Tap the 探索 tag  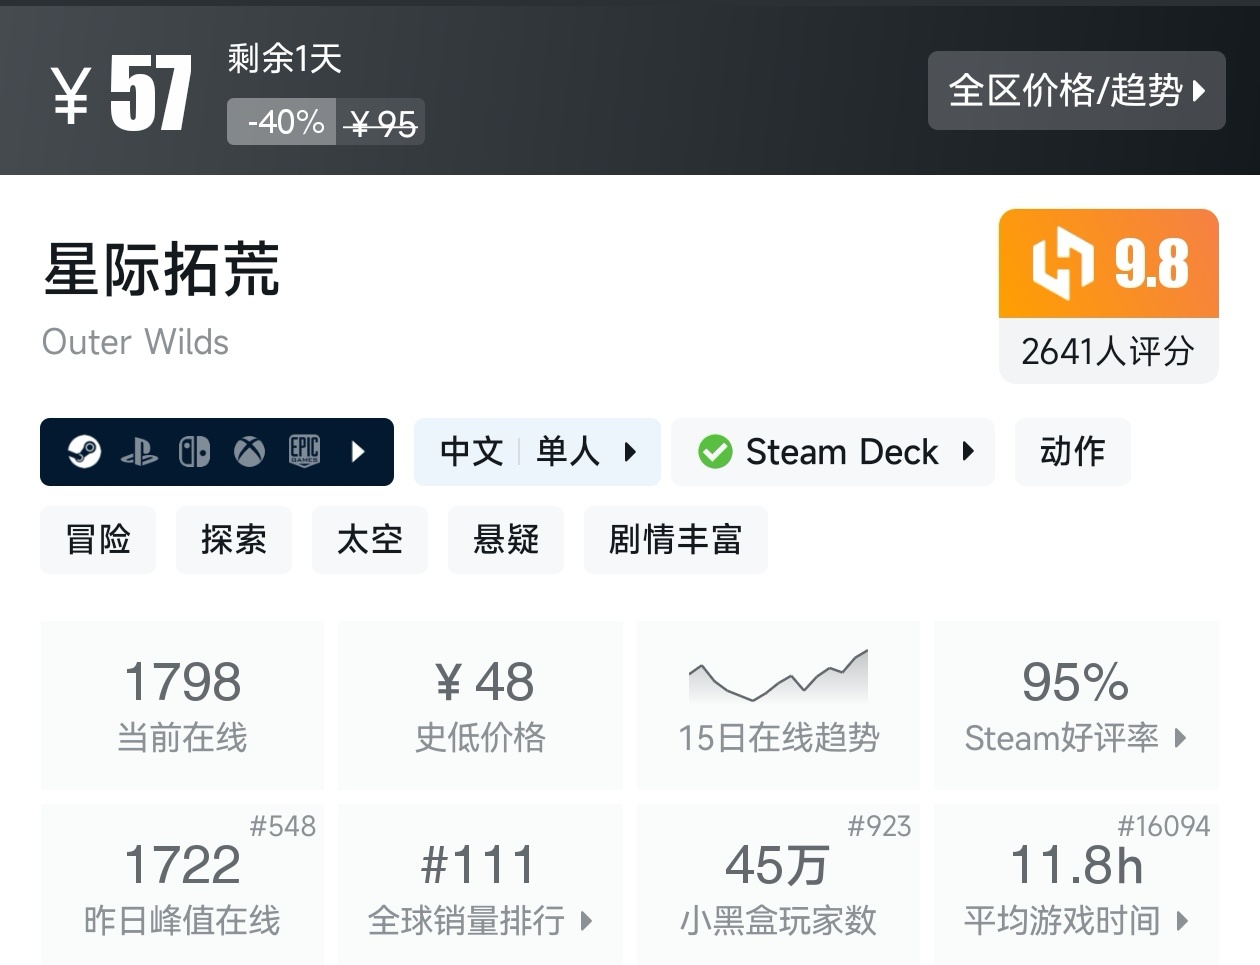pyautogui.click(x=234, y=540)
